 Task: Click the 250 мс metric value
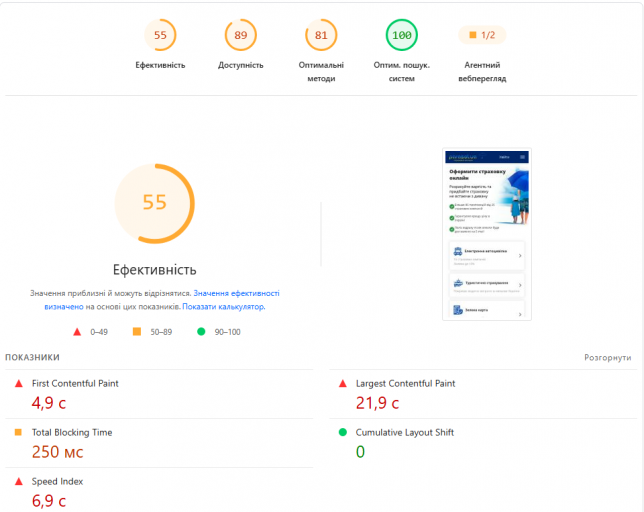(x=58, y=452)
